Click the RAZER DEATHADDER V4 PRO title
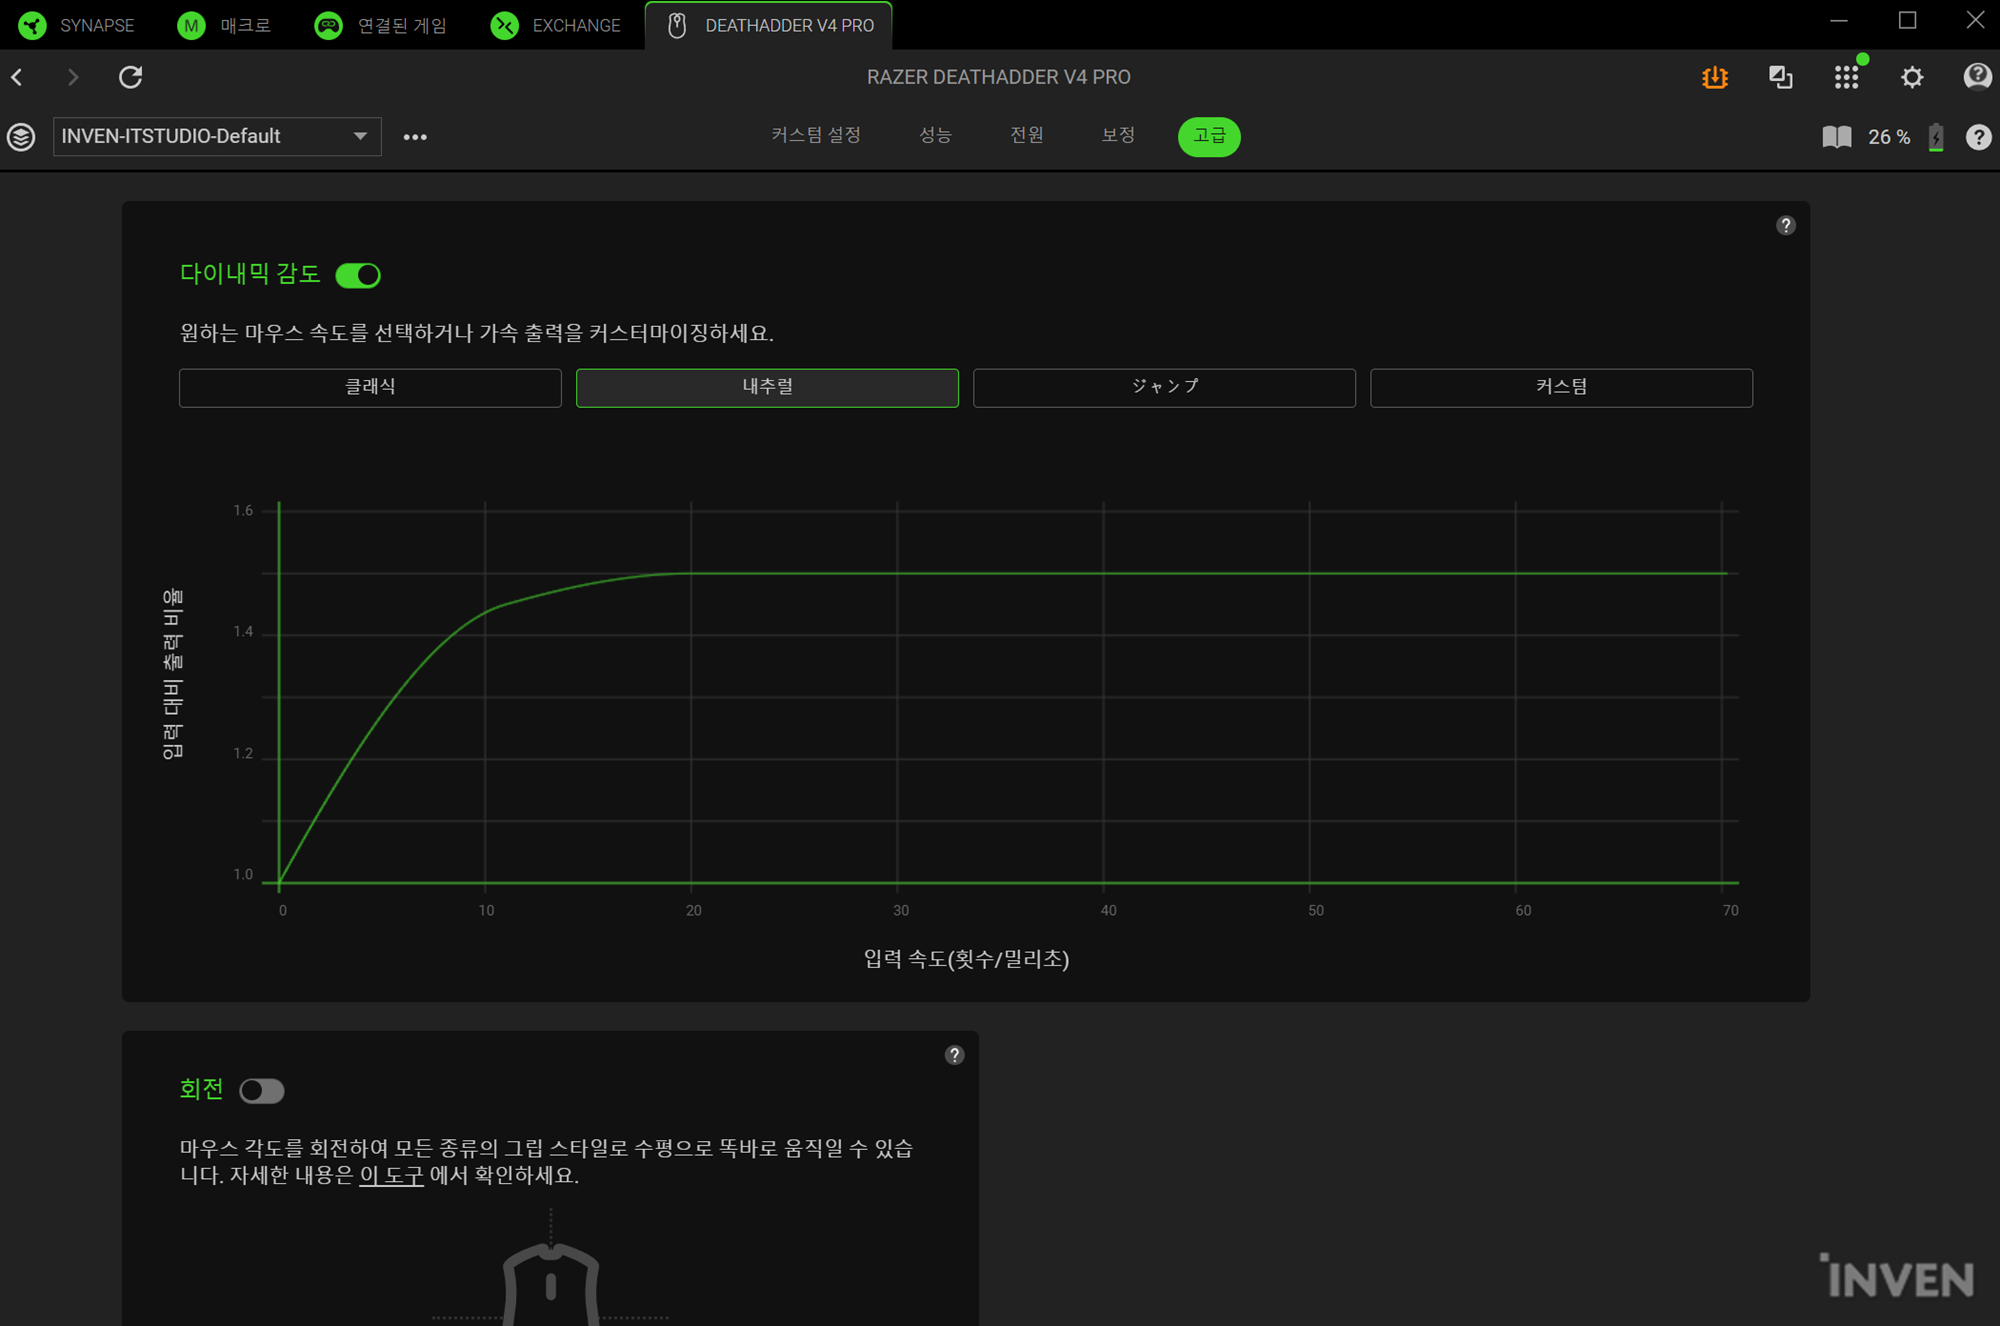The height and width of the screenshot is (1326, 2000). [998, 77]
